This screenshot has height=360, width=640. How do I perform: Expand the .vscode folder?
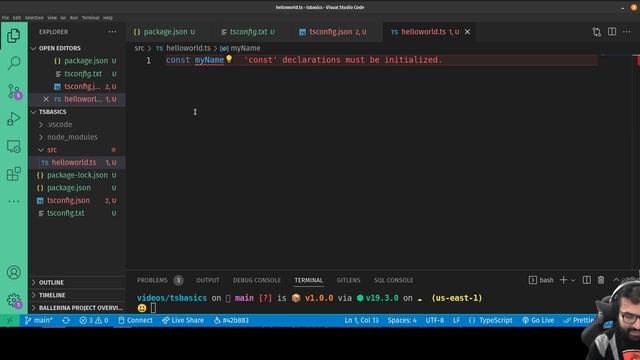(x=77, y=124)
